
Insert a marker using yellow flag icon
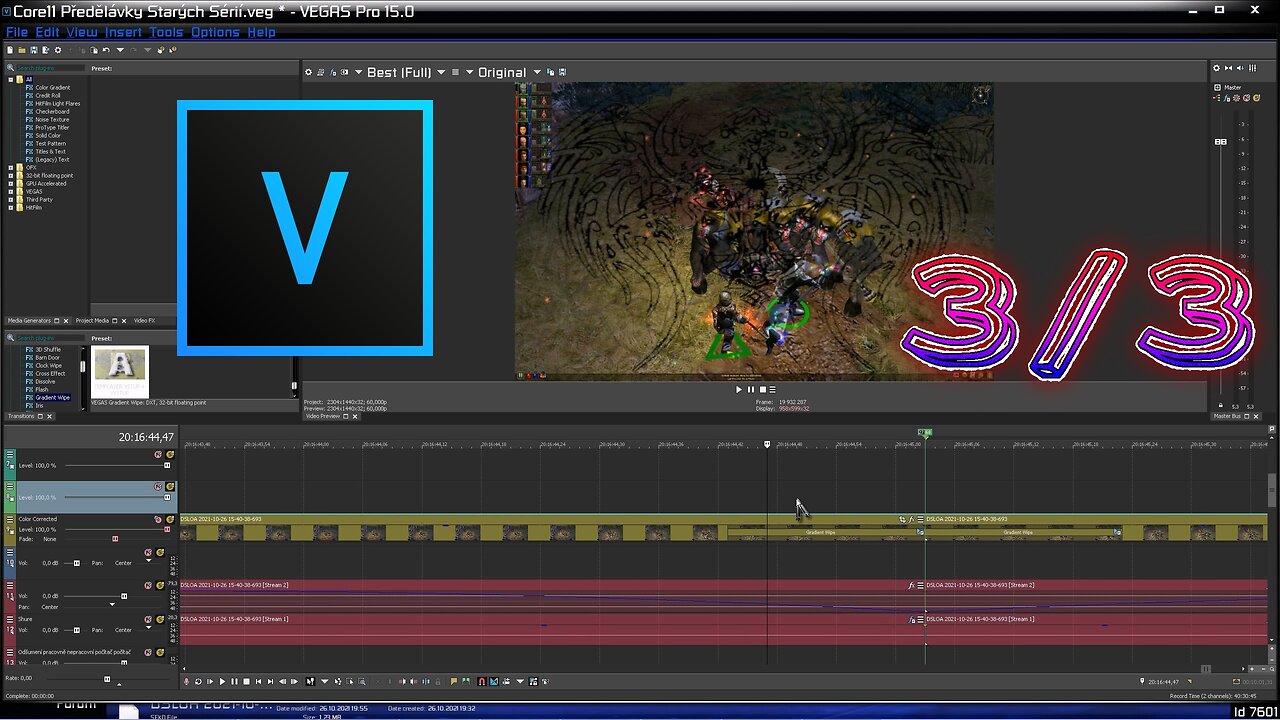click(x=453, y=681)
